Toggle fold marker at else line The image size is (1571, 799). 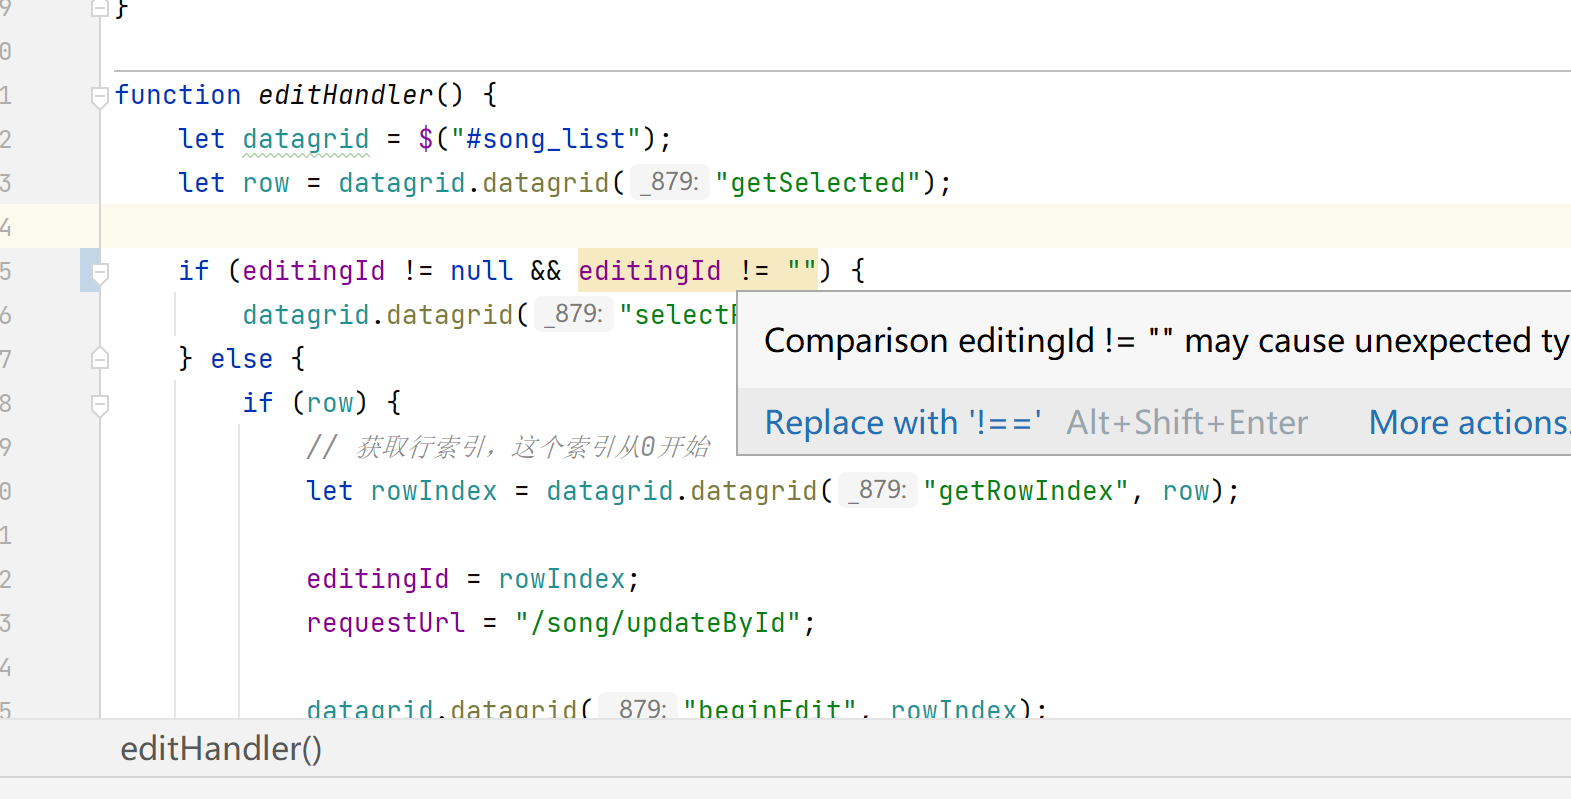click(99, 358)
